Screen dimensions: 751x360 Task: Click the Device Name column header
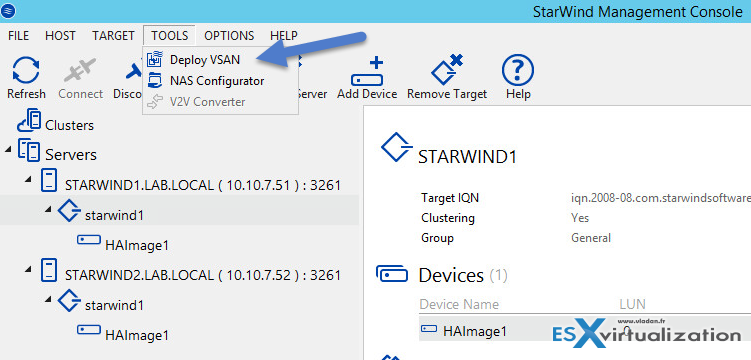click(459, 304)
